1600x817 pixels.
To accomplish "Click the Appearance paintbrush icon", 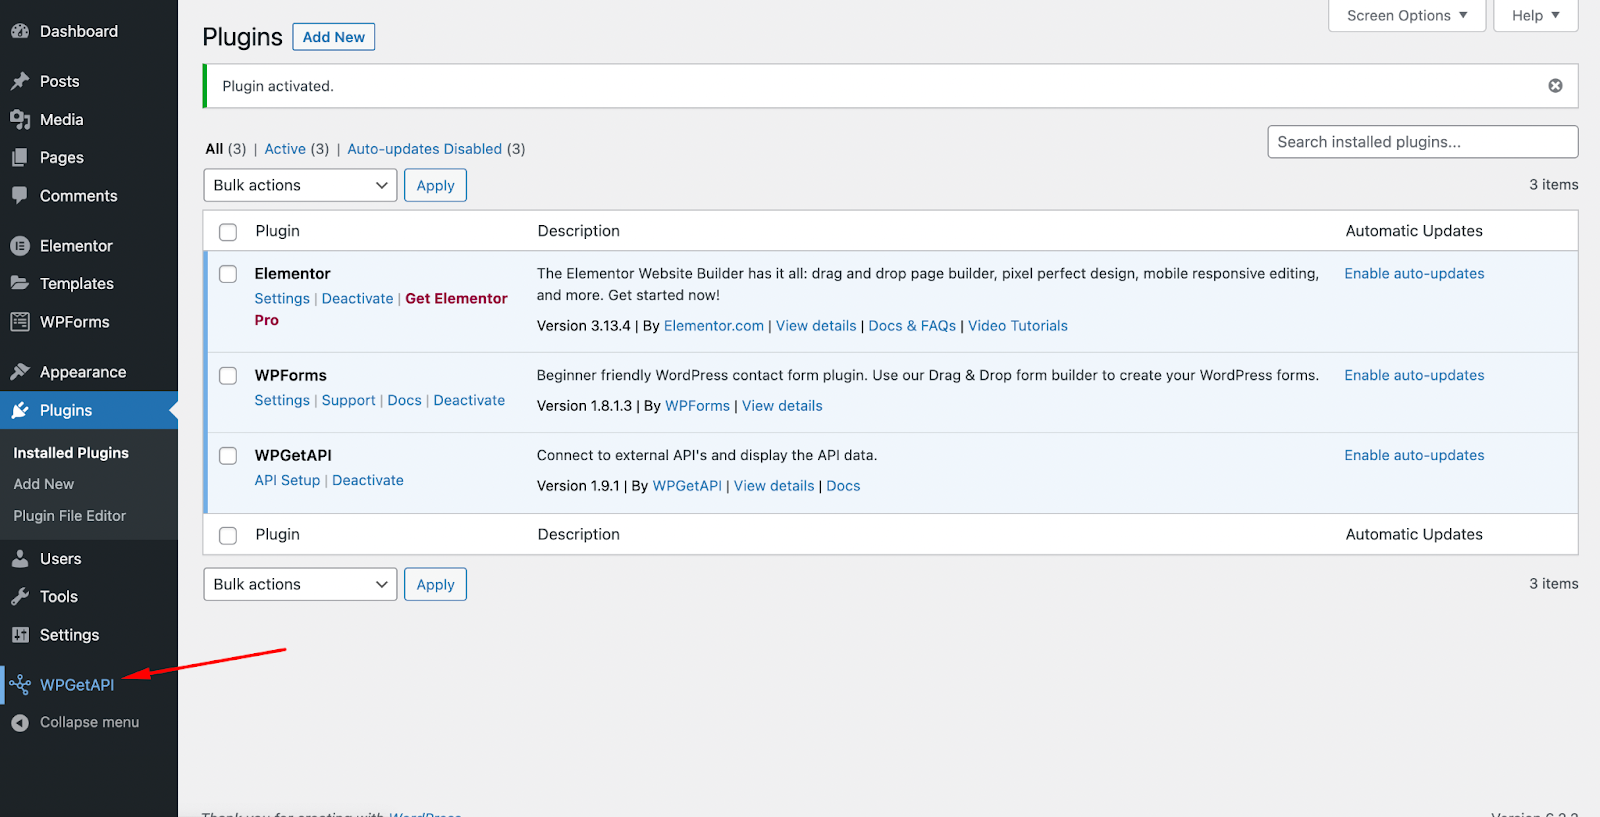I will (x=20, y=372).
